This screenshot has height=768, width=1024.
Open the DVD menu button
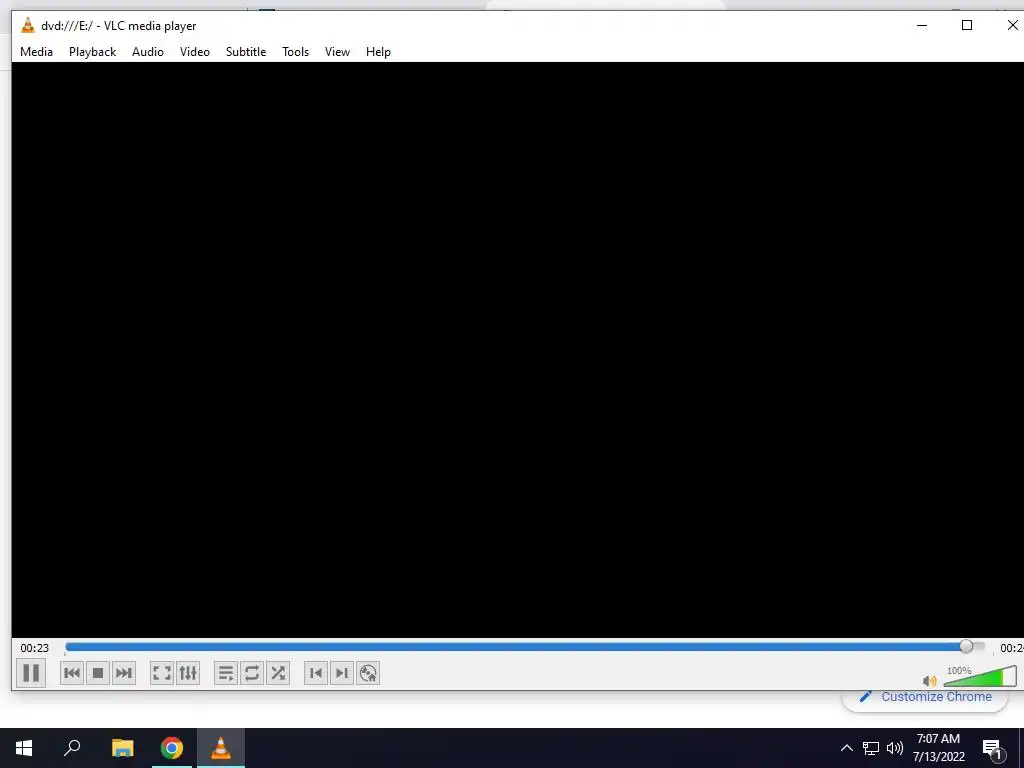click(368, 673)
